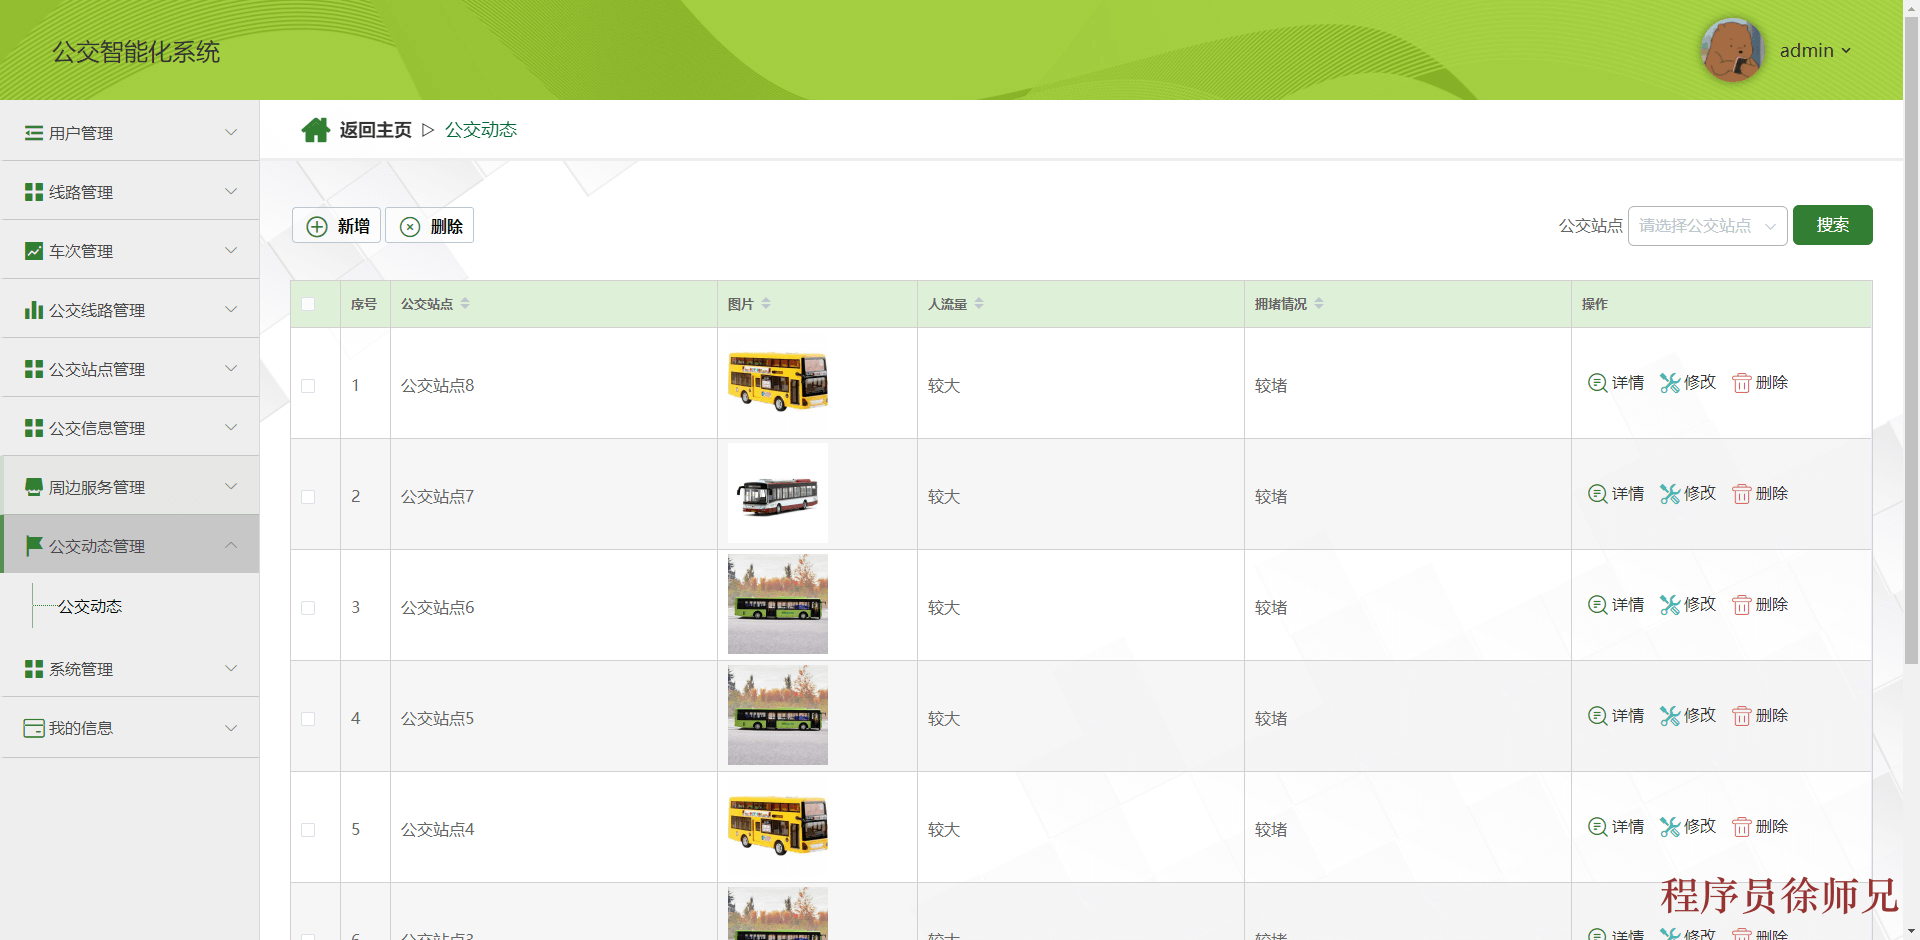Image resolution: width=1920 pixels, height=940 pixels.
Task: Click the edit tools icon for 公交站点7
Action: [1669, 494]
